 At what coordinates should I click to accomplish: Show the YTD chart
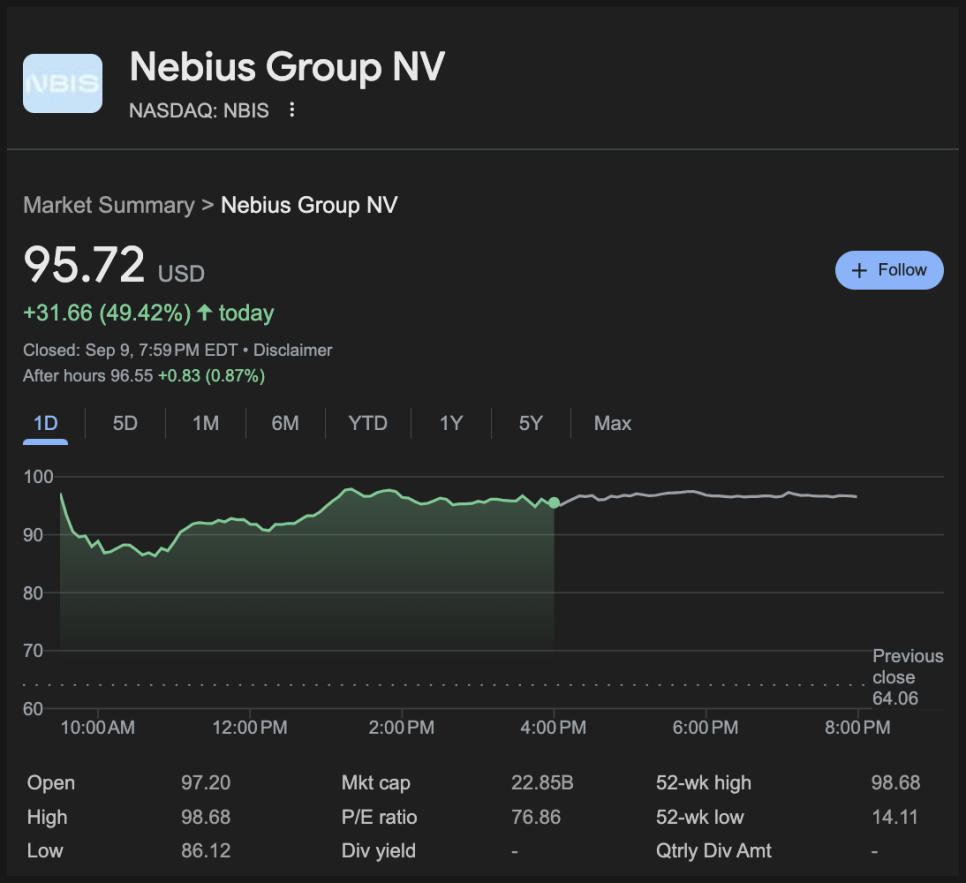368,423
